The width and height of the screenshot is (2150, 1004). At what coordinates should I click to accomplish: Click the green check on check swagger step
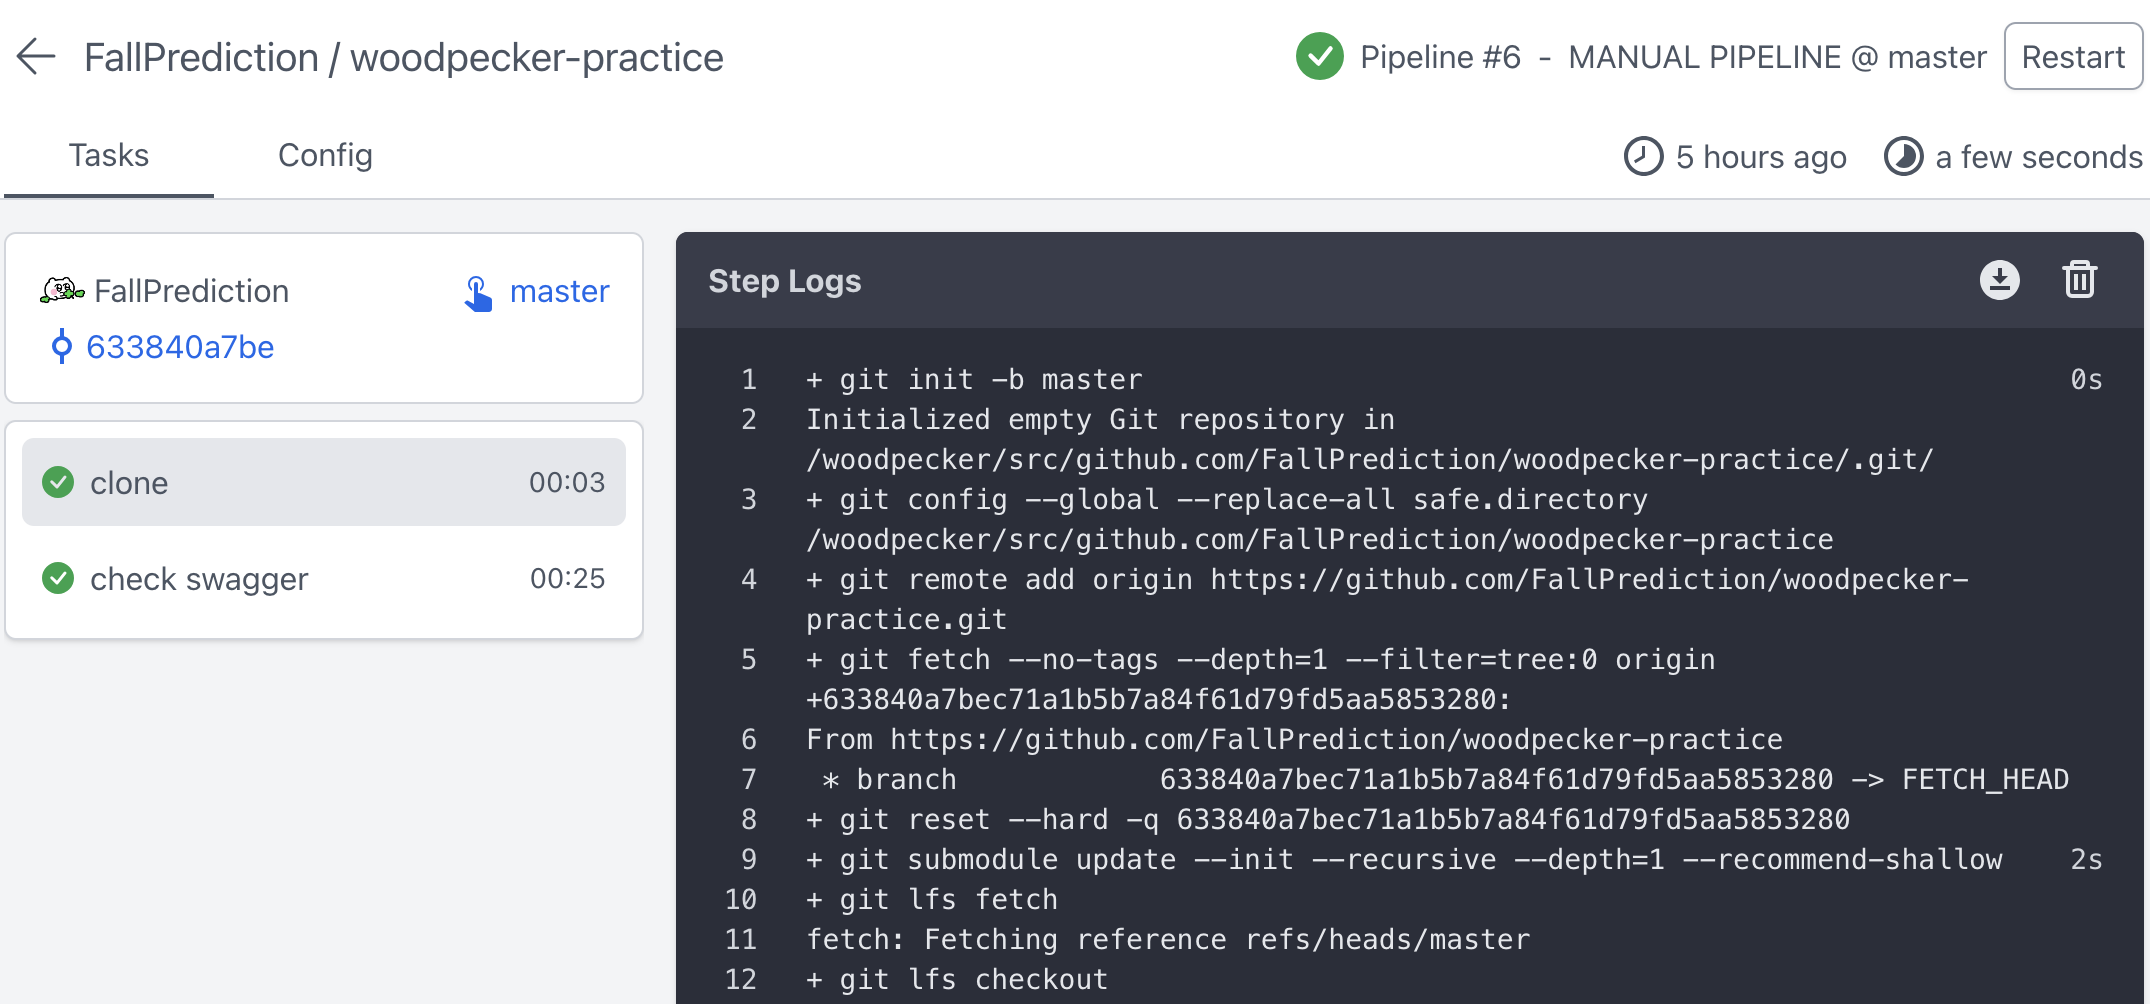pyautogui.click(x=57, y=578)
